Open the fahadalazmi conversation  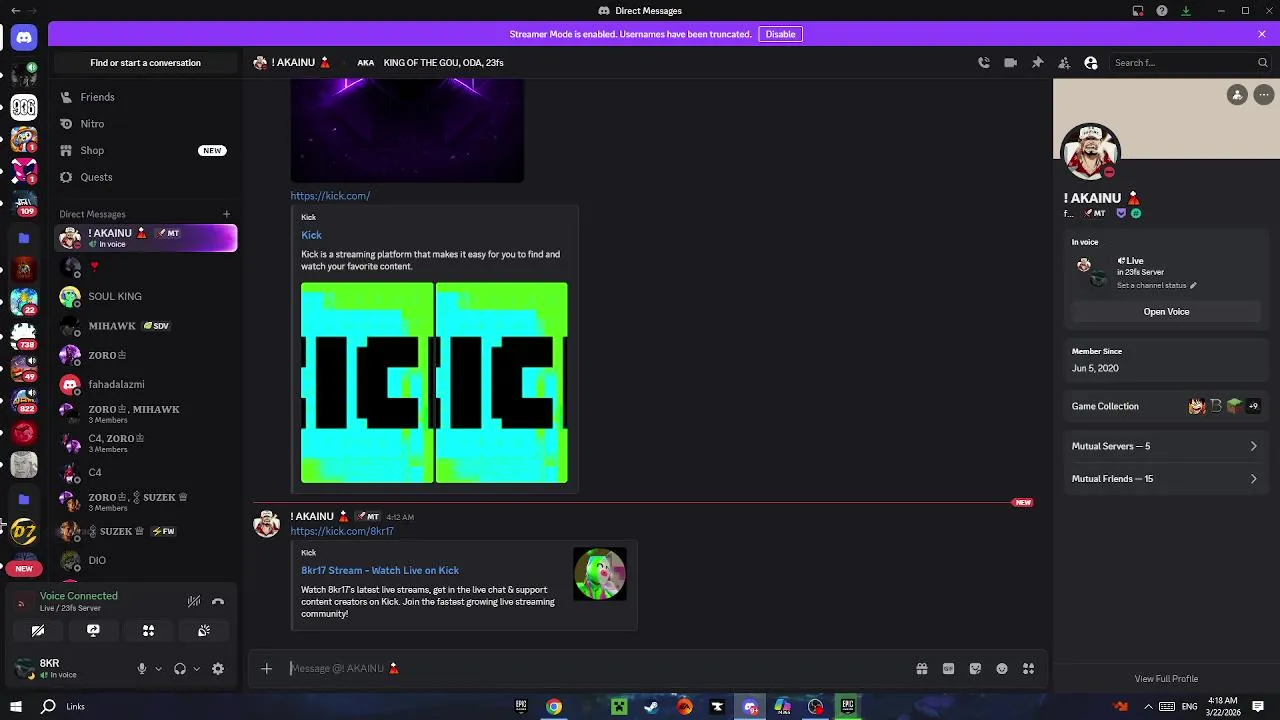click(146, 384)
